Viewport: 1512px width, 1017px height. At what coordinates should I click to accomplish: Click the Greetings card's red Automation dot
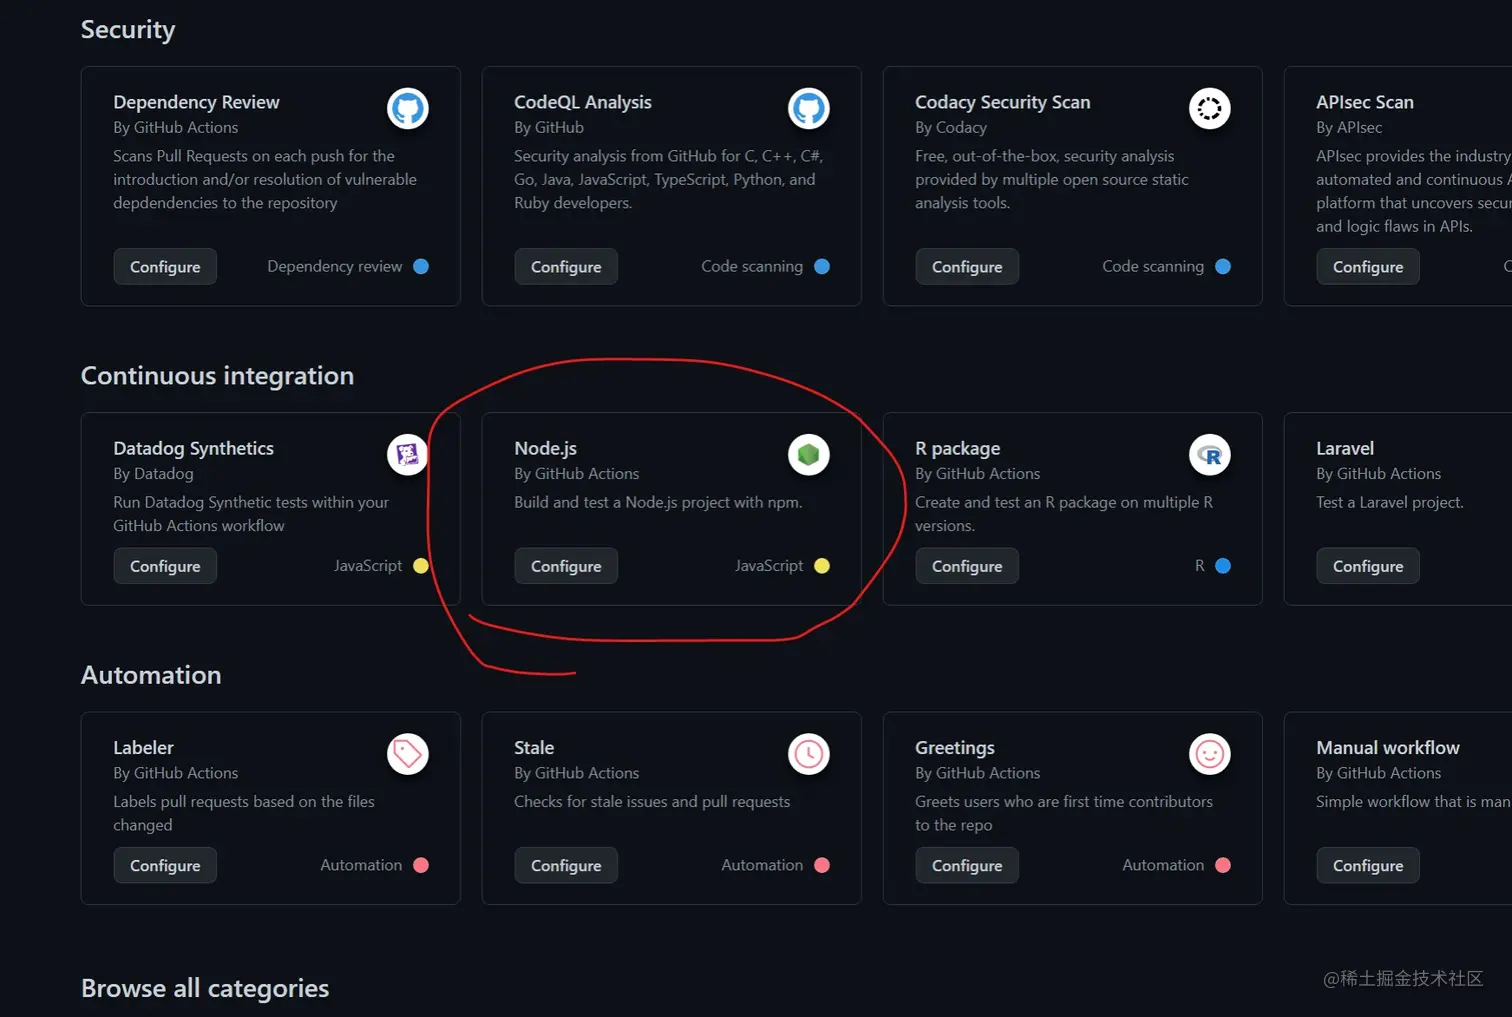[x=1223, y=865]
